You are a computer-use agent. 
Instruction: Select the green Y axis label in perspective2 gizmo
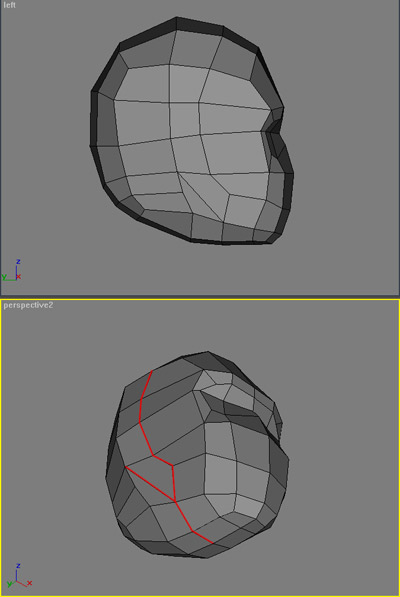tap(10, 584)
